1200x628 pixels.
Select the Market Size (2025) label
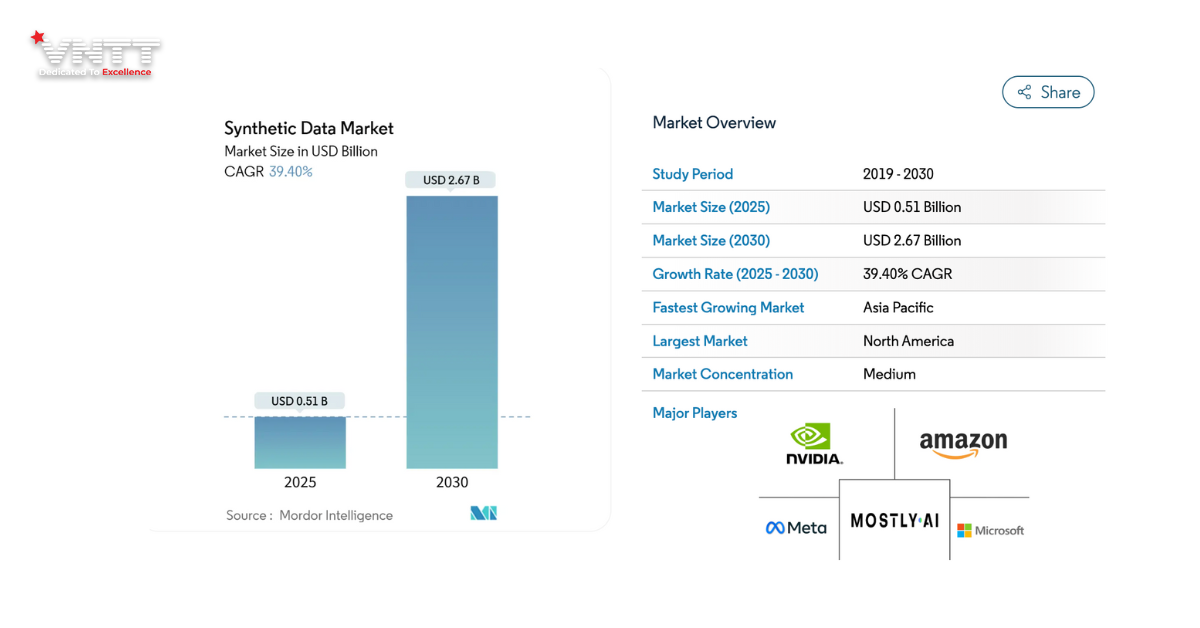711,207
